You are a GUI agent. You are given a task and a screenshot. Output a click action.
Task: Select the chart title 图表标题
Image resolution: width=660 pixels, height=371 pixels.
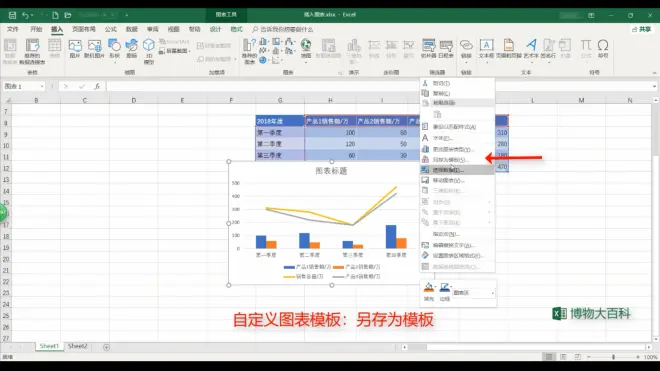tap(331, 171)
